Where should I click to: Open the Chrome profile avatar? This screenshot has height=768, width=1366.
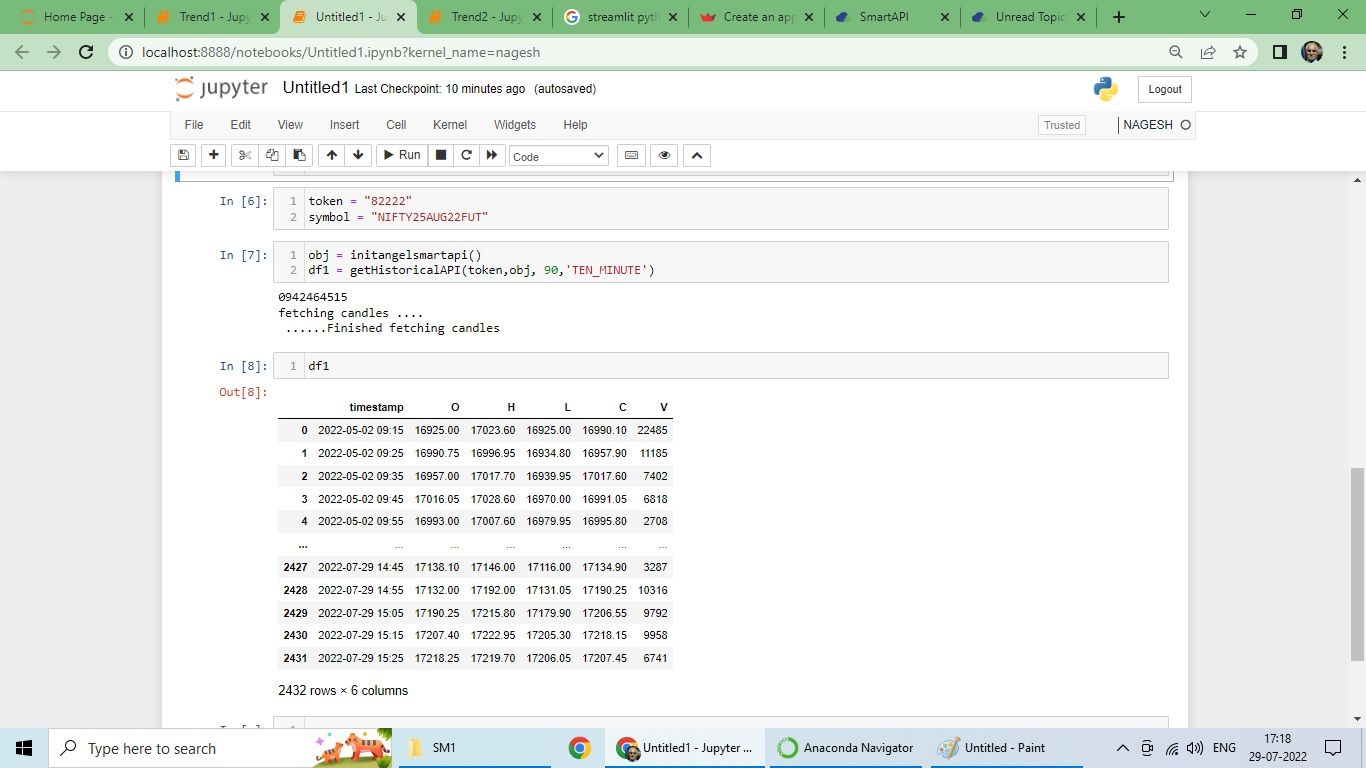[x=1312, y=53]
